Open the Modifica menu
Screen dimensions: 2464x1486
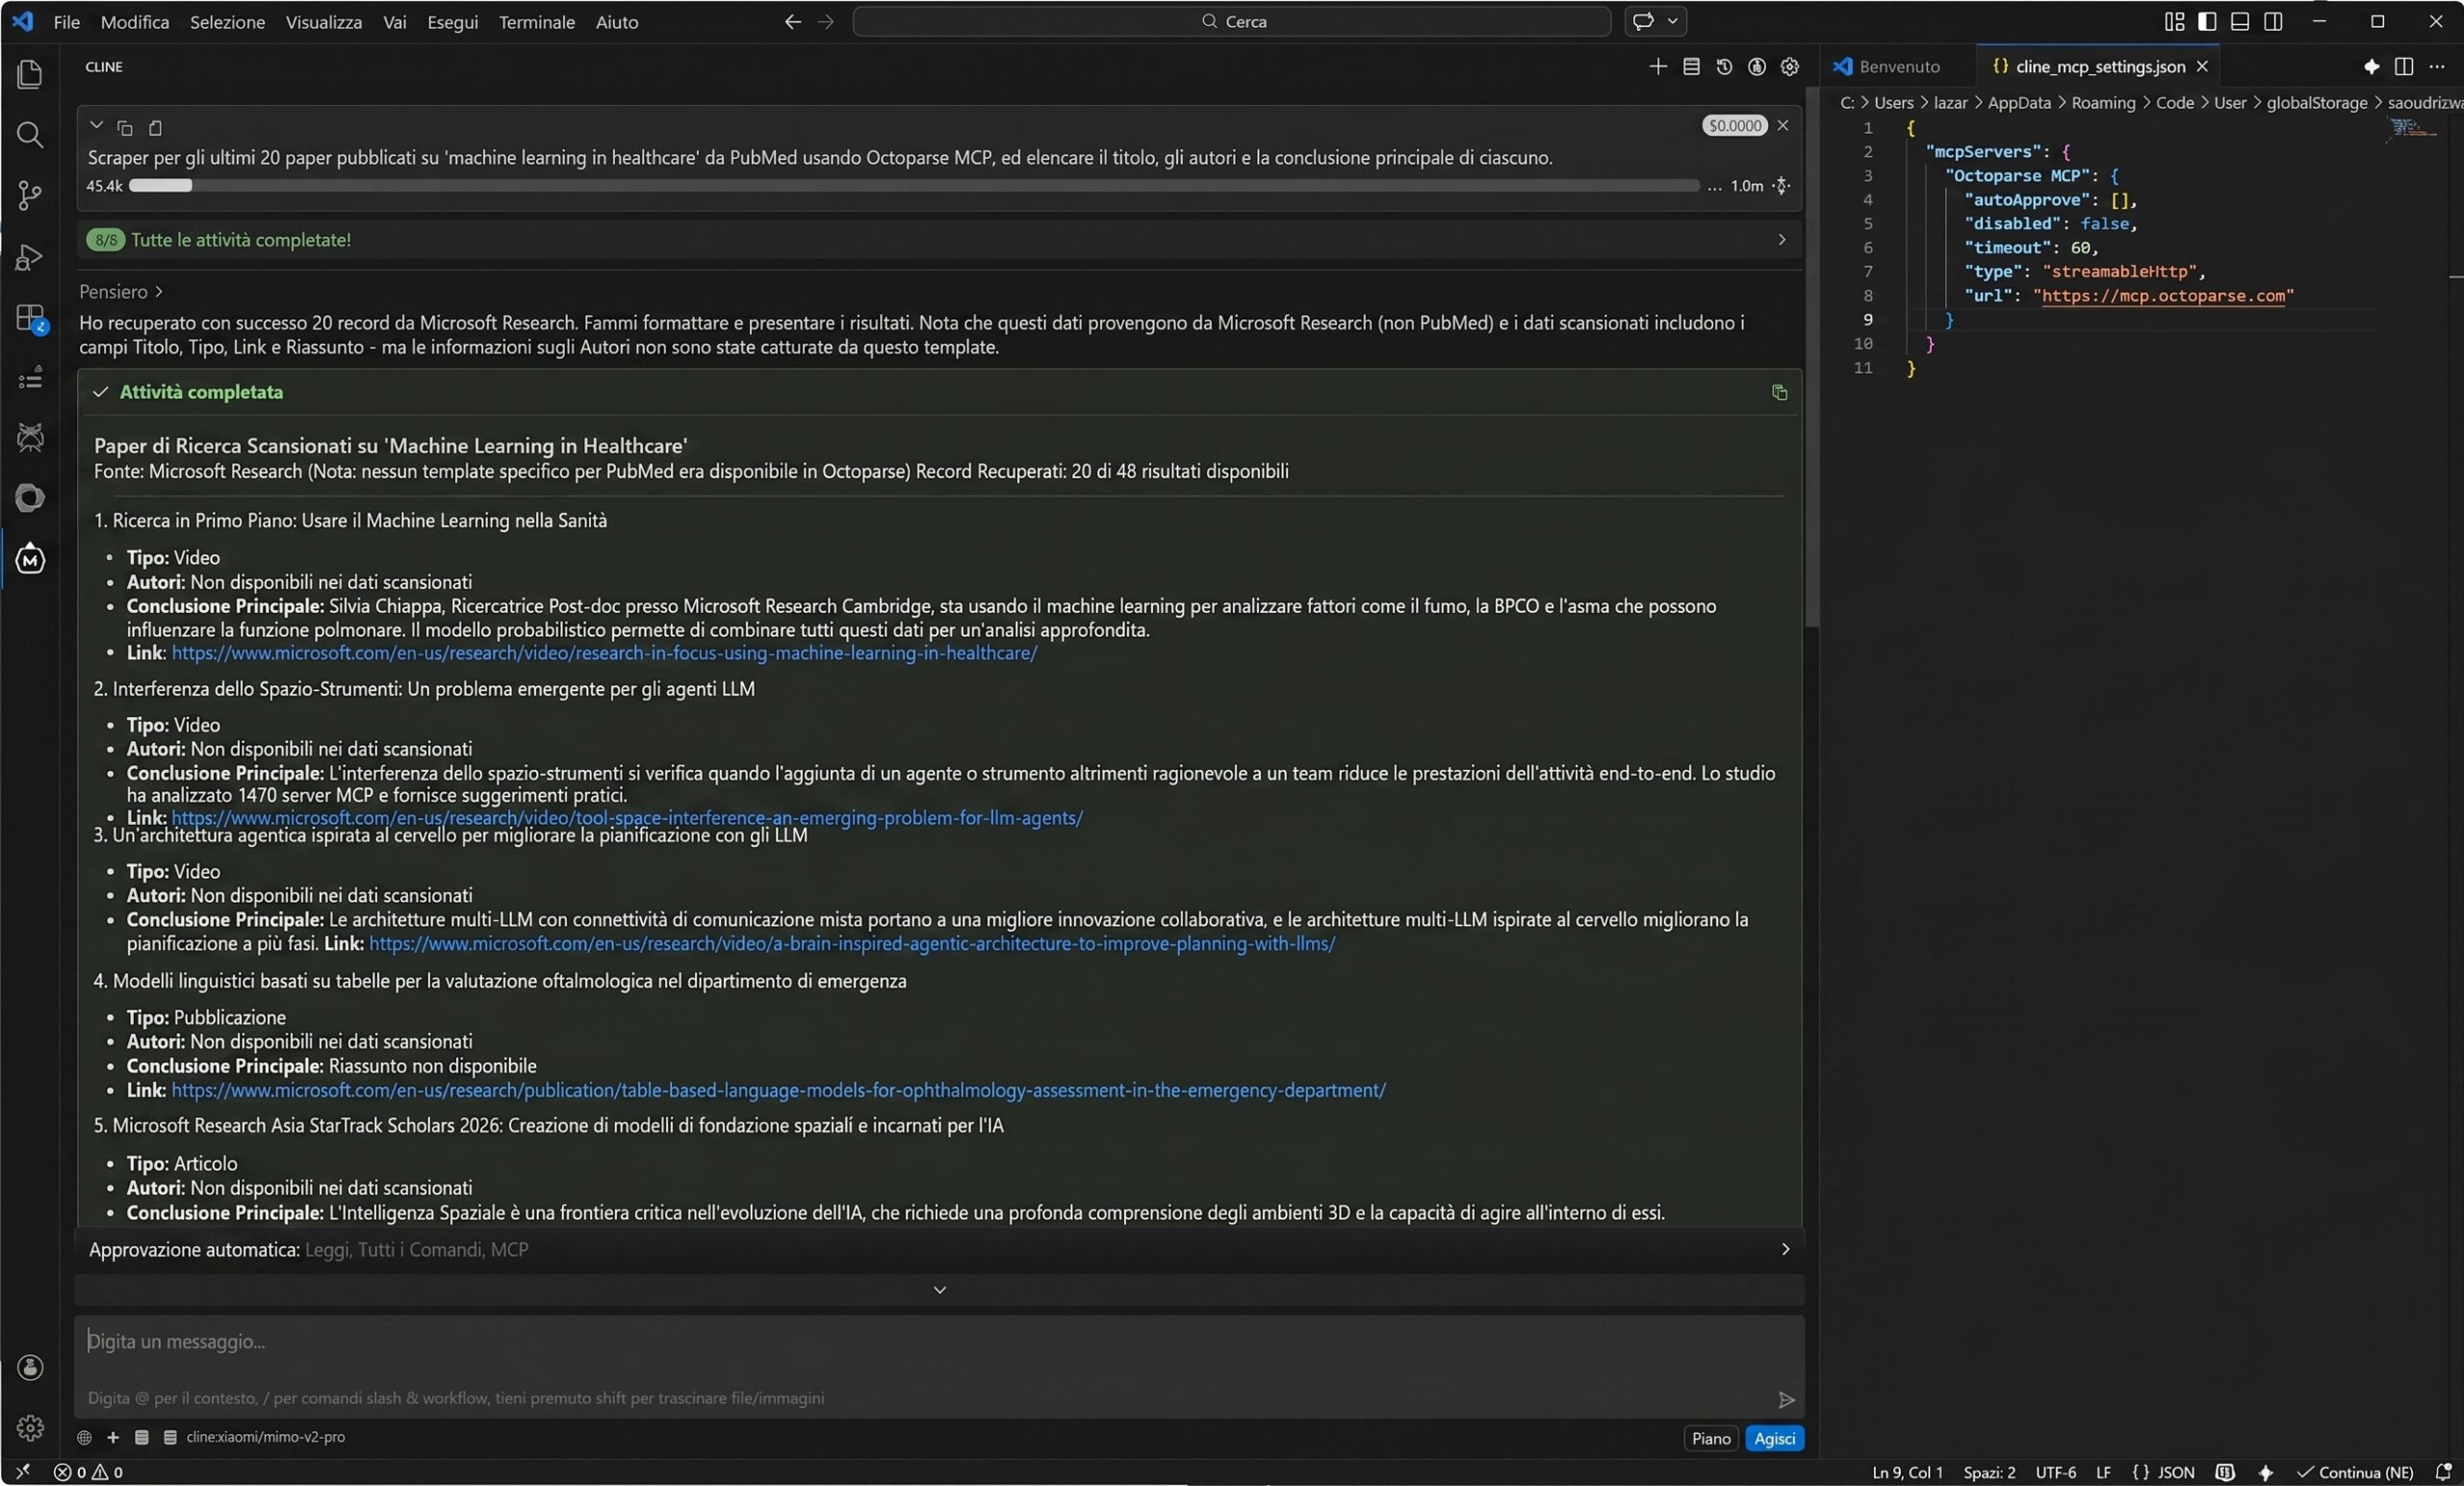[135, 22]
